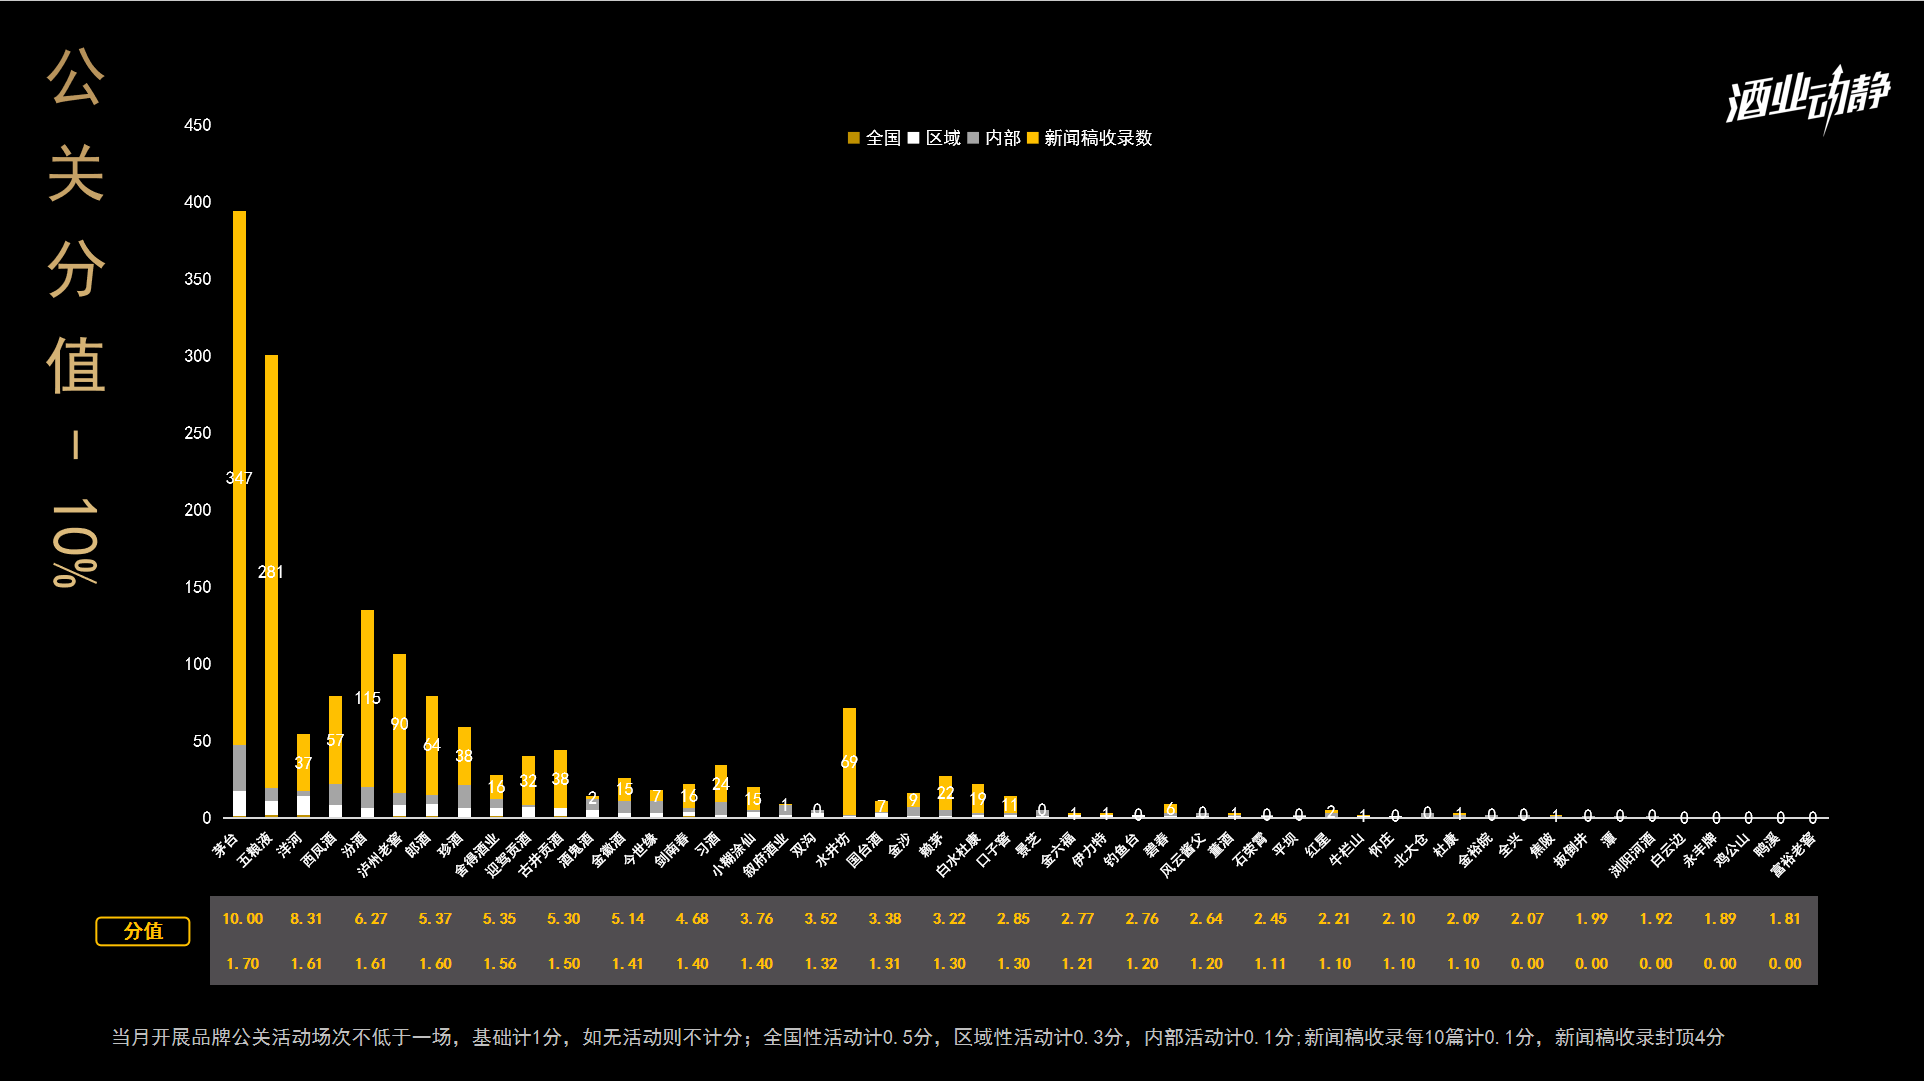This screenshot has width=1924, height=1081.
Task: Click score cell 1.56
Action: click(499, 964)
